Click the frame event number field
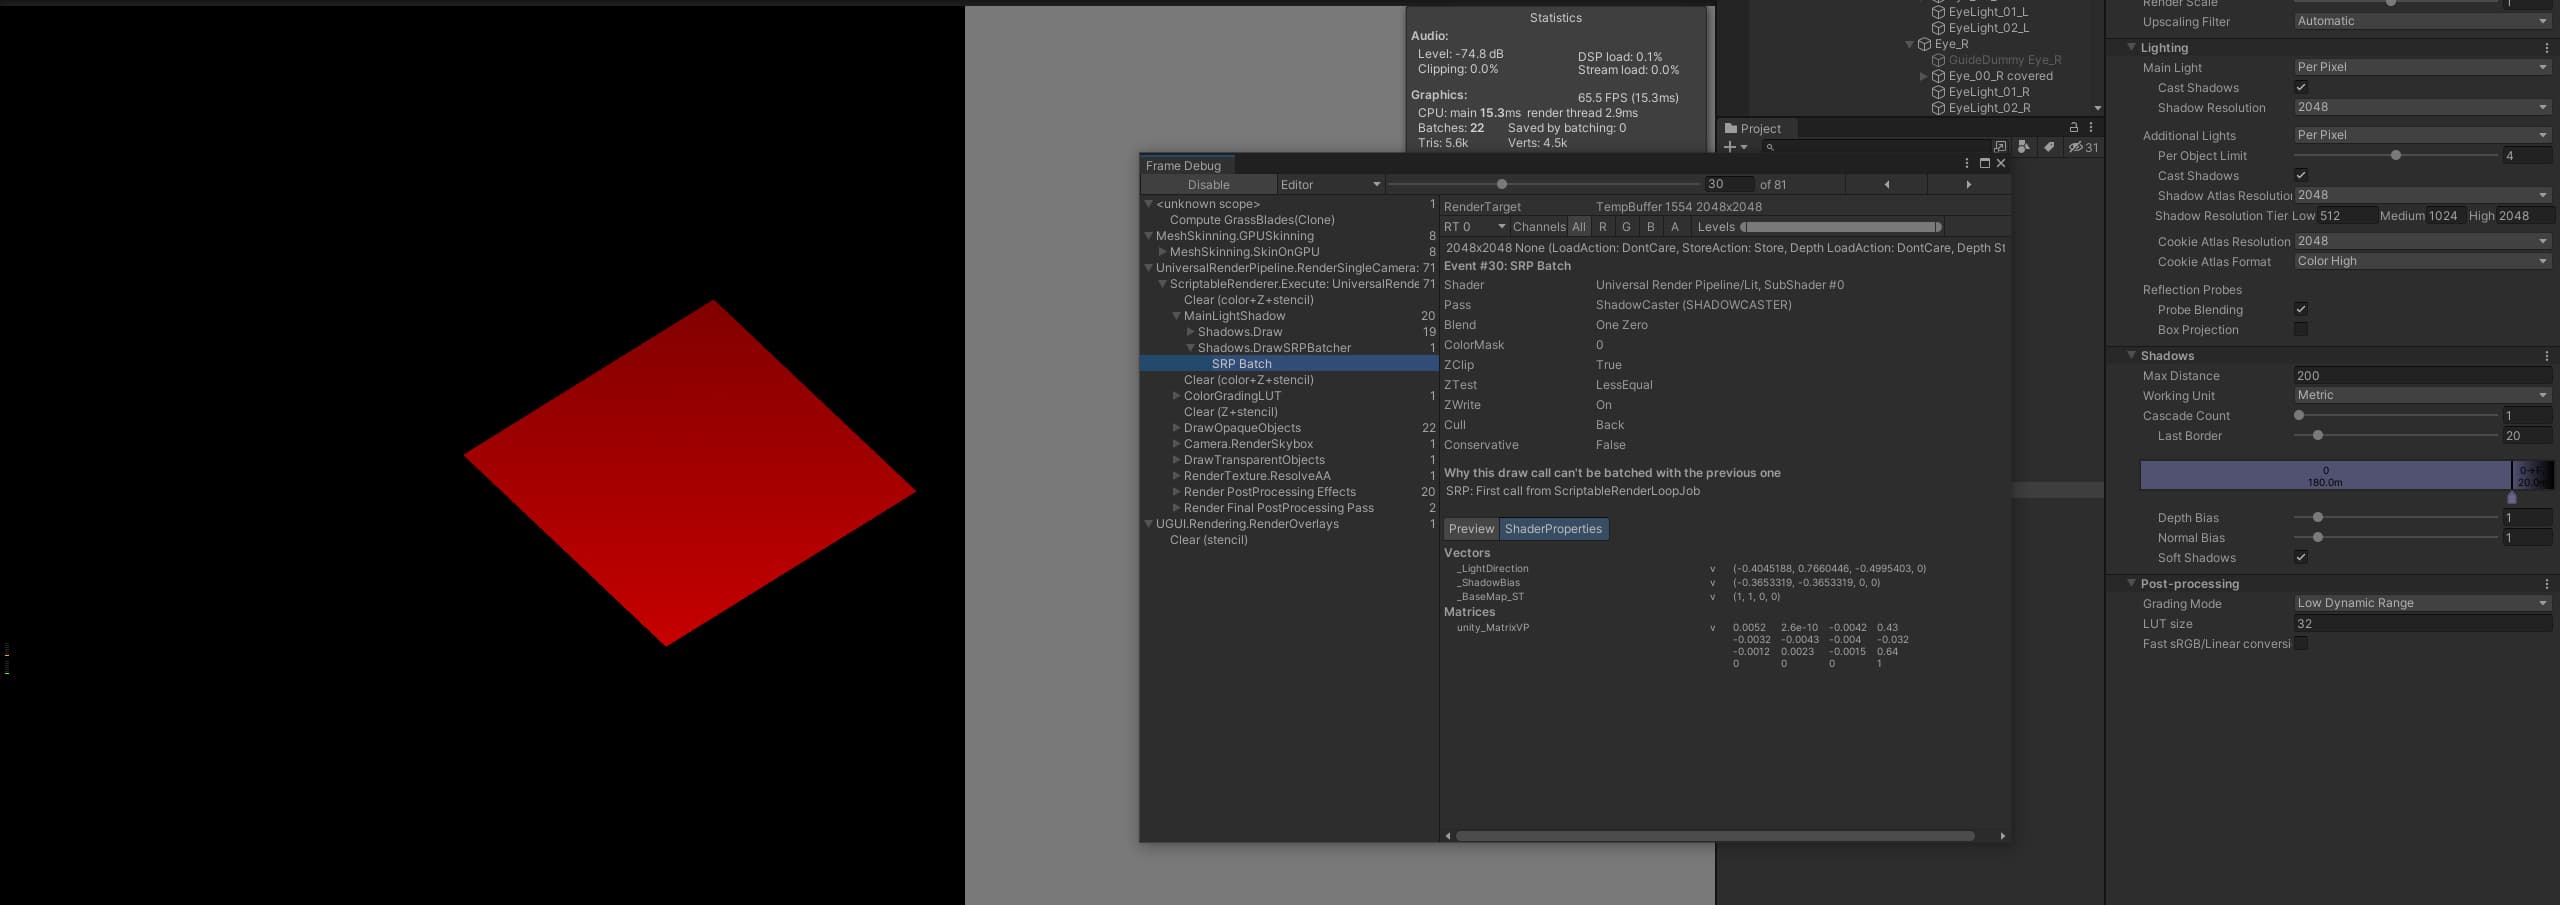Screen dimensions: 2560x905 1729,184
